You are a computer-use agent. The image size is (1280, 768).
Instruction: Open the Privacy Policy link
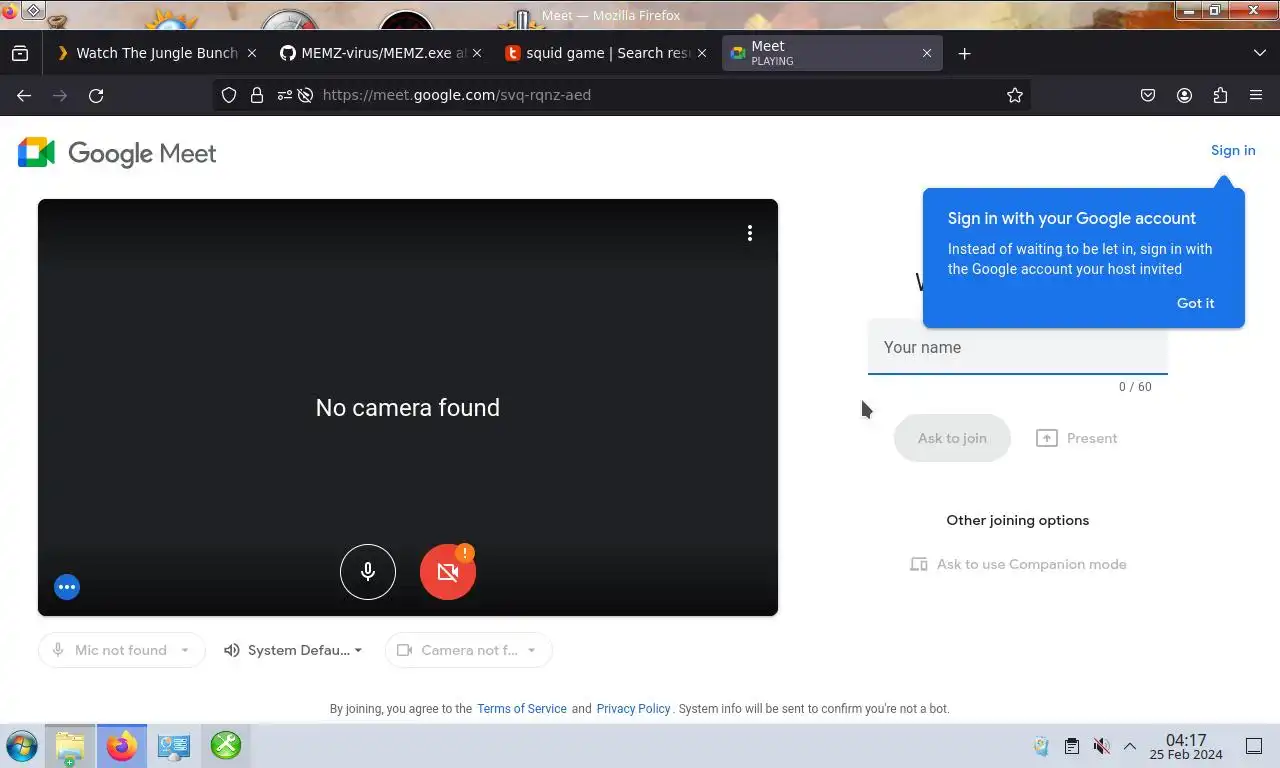633,708
